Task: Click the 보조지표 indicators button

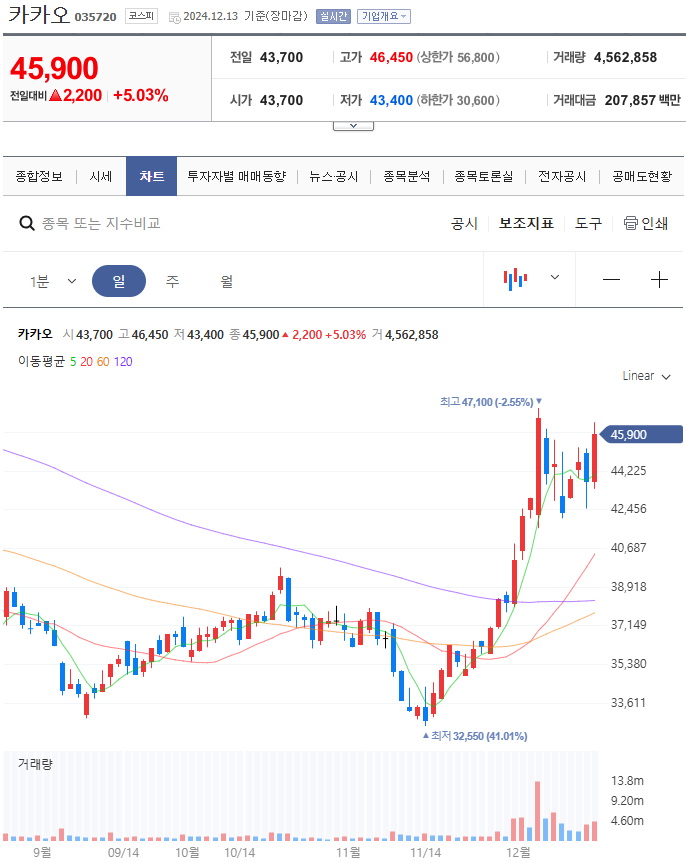Action: point(526,223)
